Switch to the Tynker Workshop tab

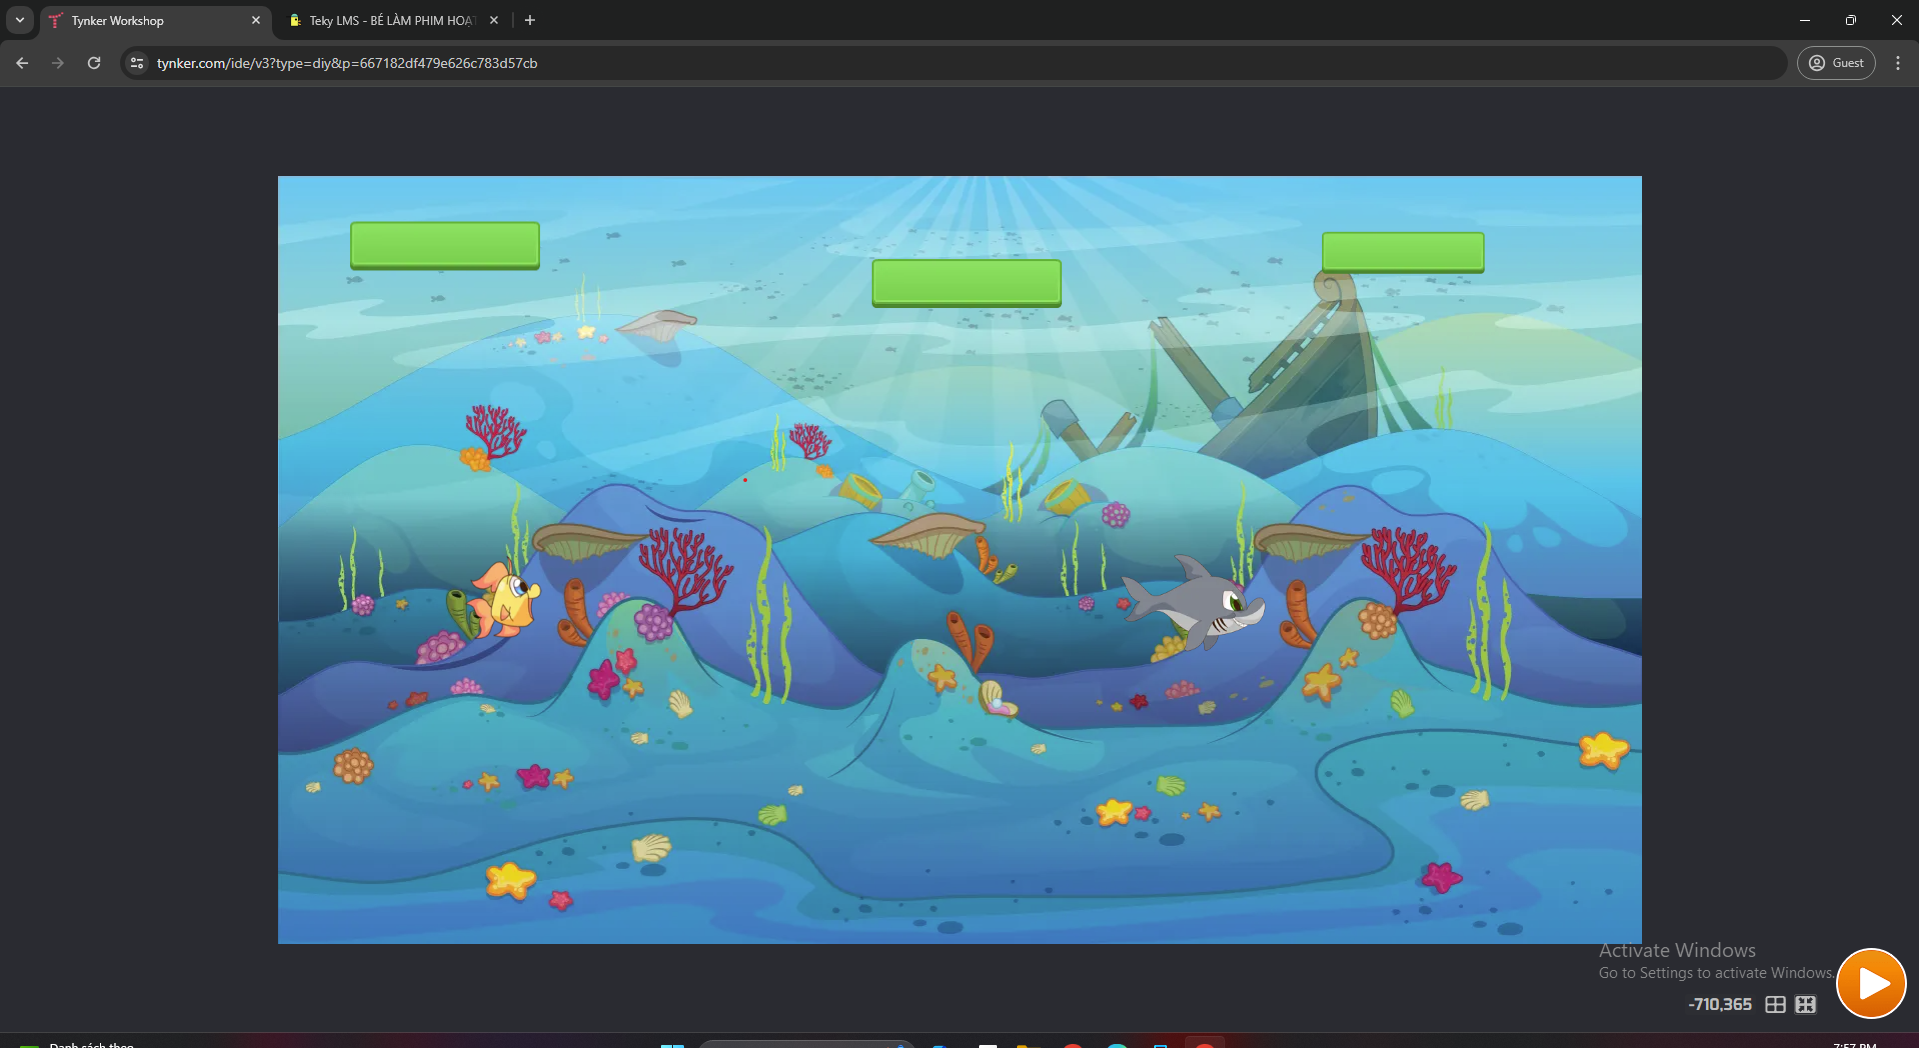click(x=155, y=20)
